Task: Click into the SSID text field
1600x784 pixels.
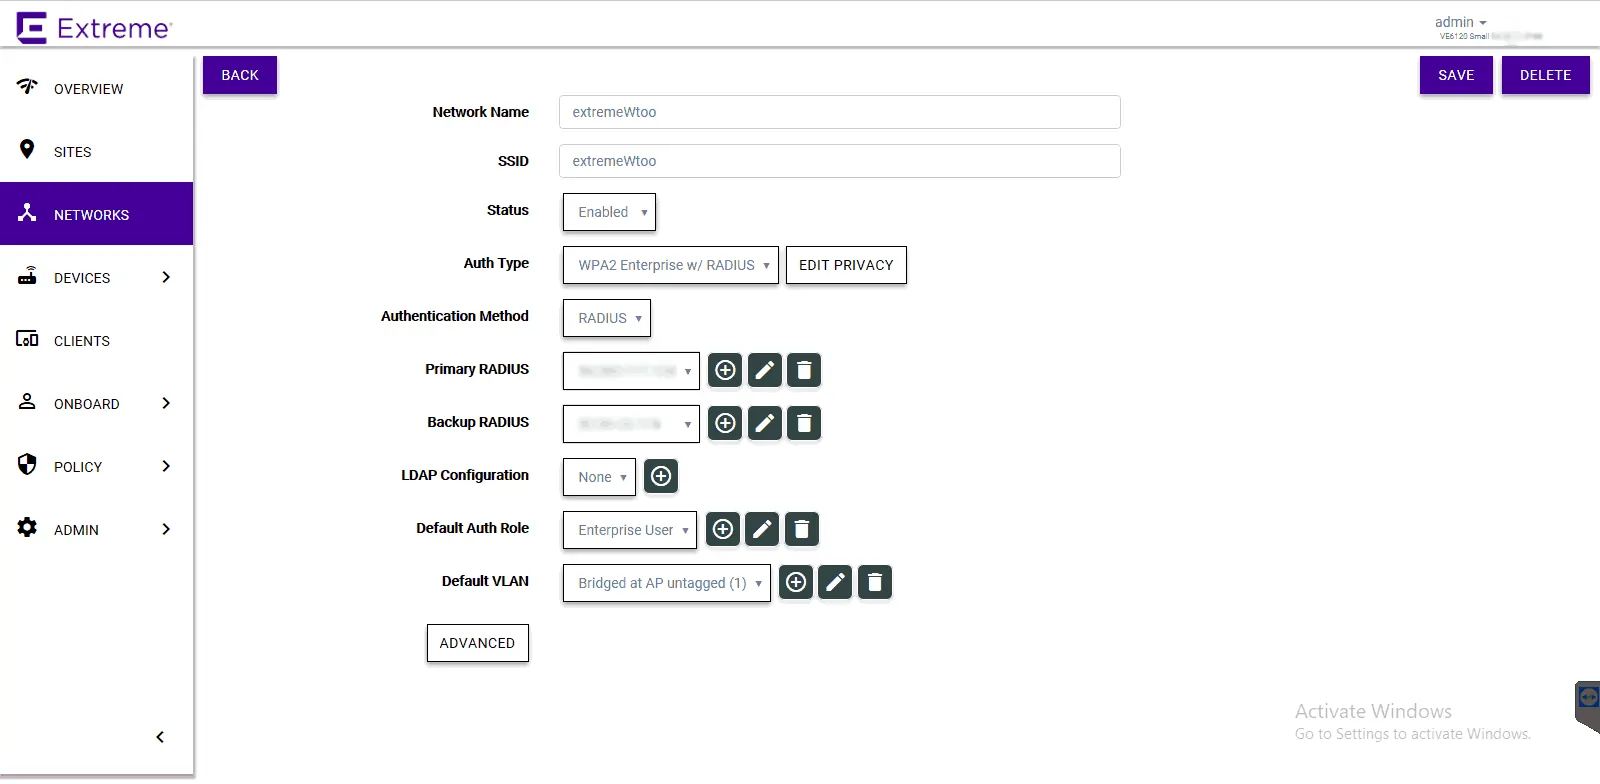Action: 839,161
